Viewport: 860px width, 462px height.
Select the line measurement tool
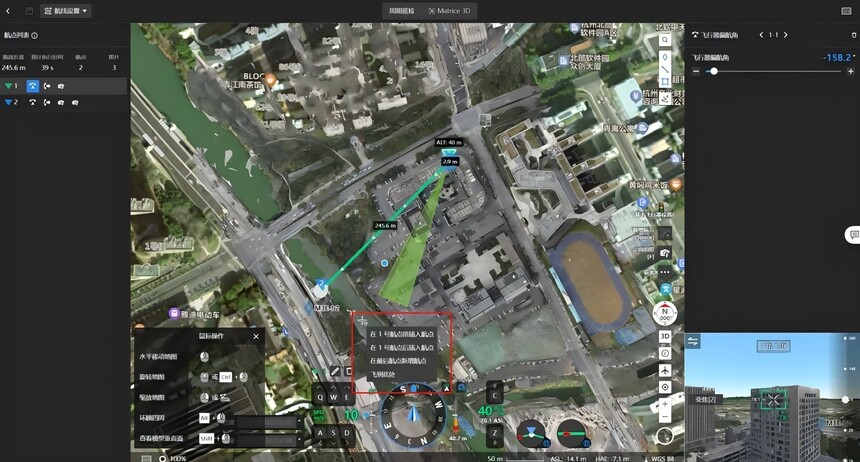[665, 69]
